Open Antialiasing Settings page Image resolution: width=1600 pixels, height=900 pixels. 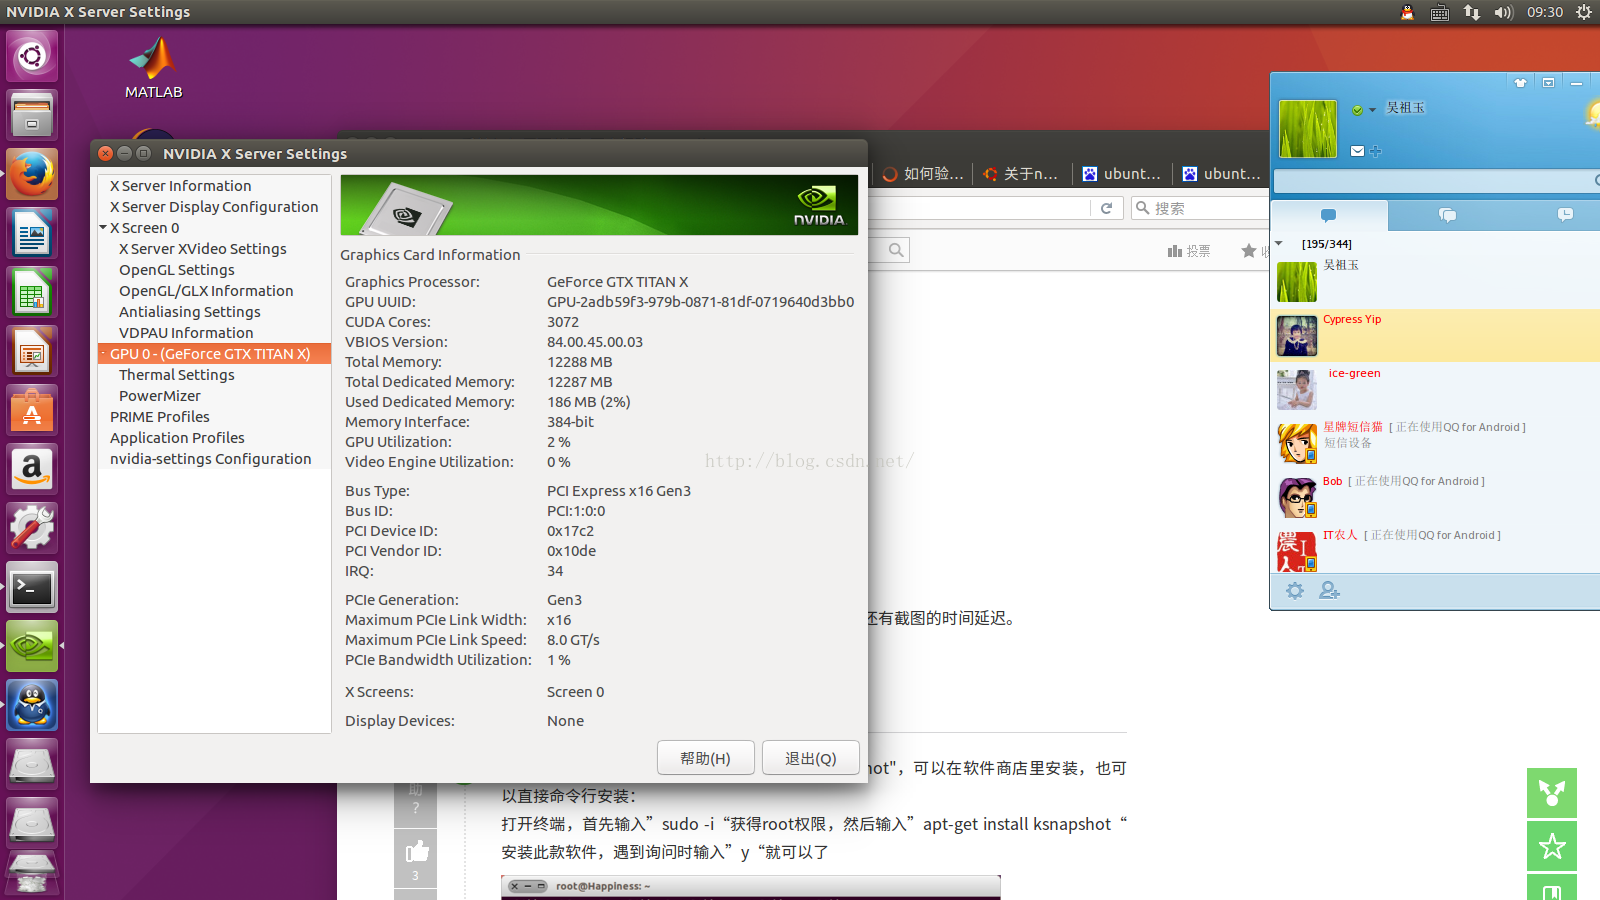coord(190,312)
